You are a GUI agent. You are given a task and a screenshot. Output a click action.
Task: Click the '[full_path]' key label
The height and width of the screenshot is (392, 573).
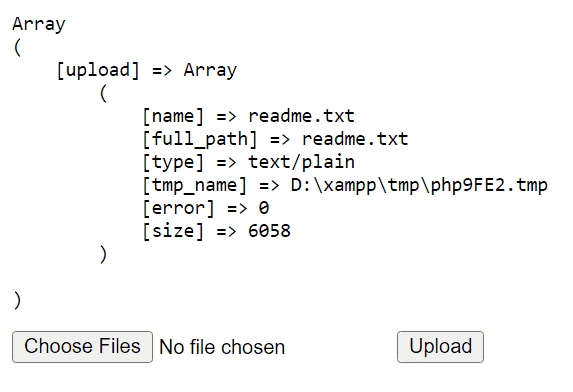[x=200, y=139]
